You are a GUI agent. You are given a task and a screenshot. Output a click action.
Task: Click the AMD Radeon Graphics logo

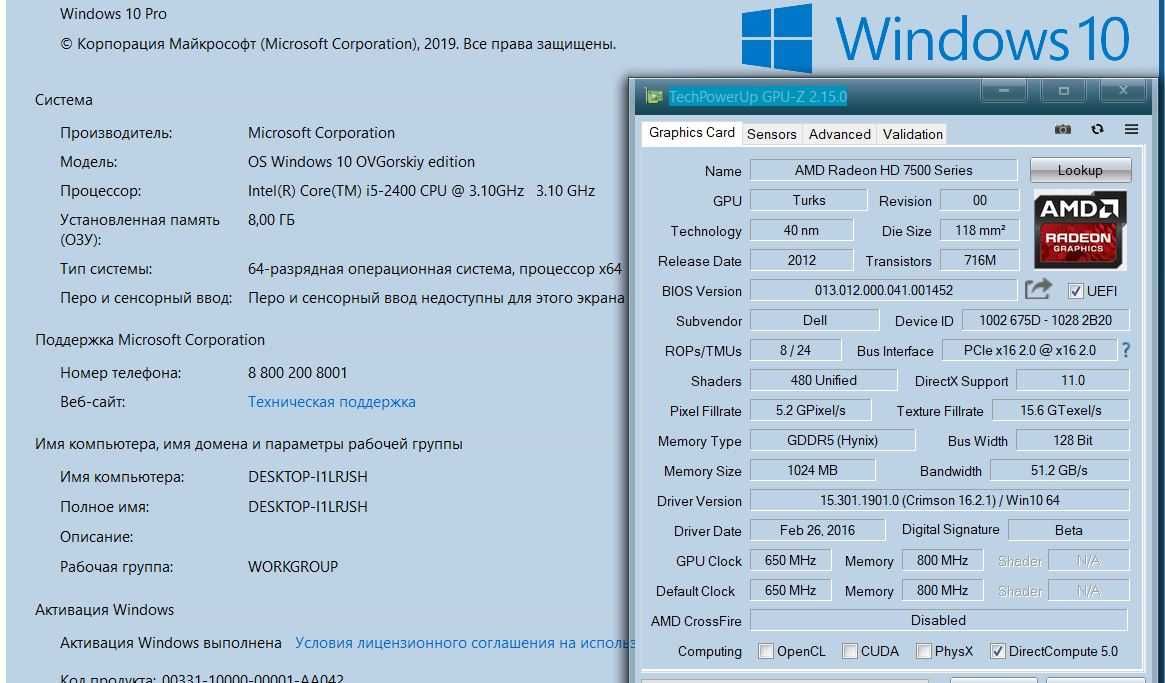(x=1080, y=230)
